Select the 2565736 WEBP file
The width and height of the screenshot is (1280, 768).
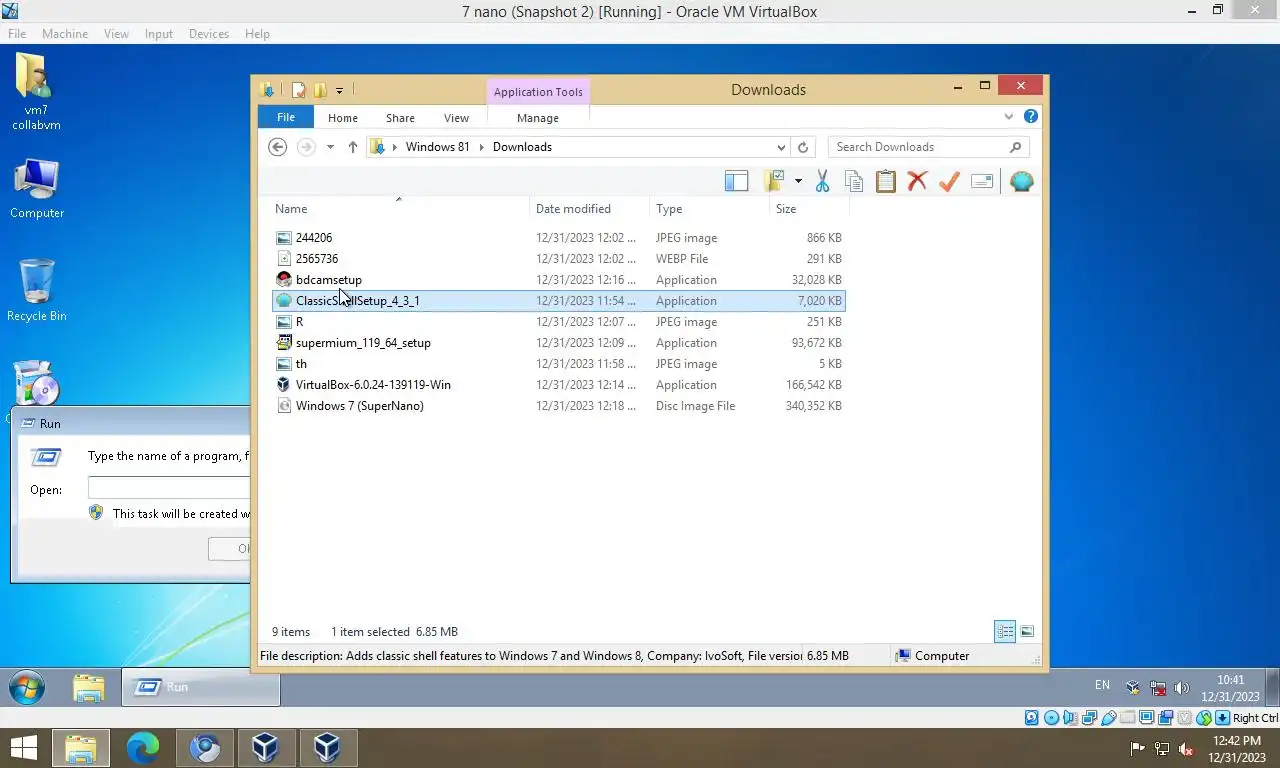[x=558, y=259]
